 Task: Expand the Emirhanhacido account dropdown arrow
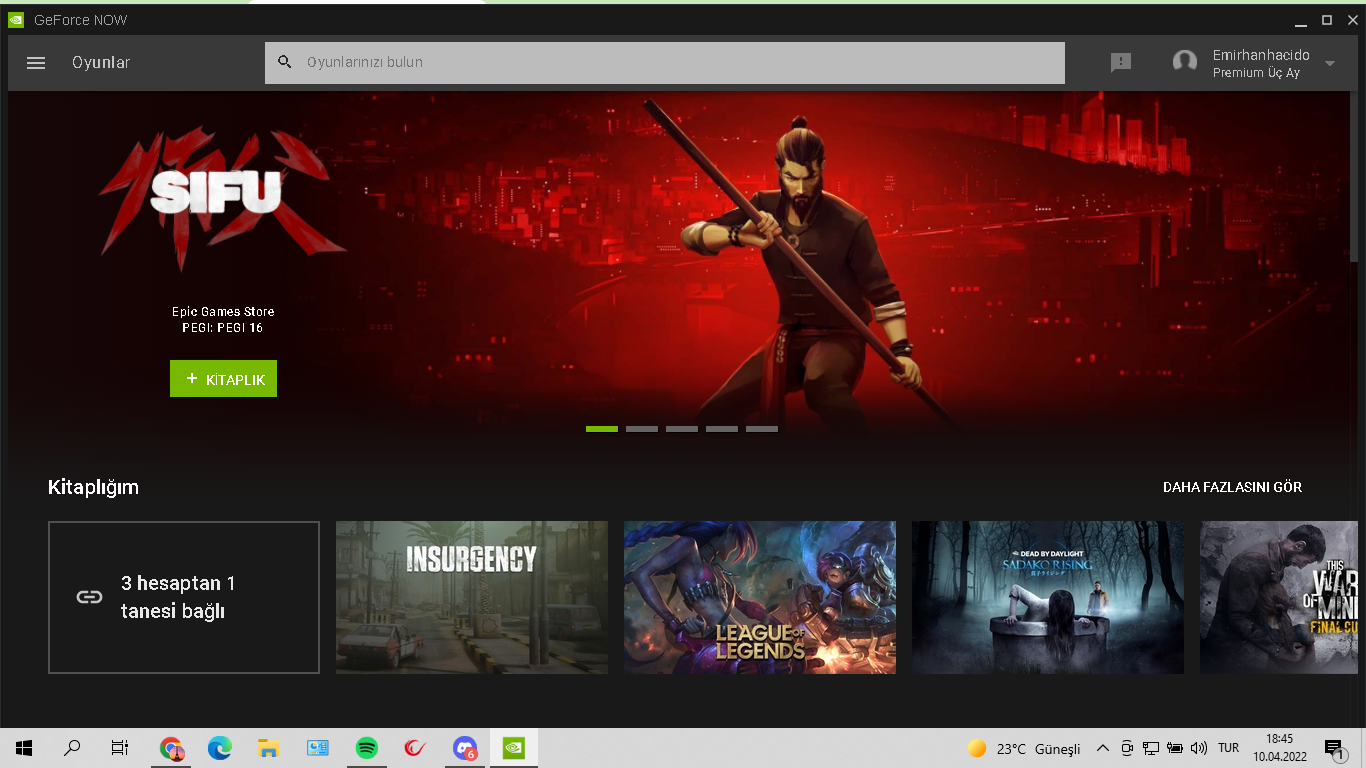1330,63
